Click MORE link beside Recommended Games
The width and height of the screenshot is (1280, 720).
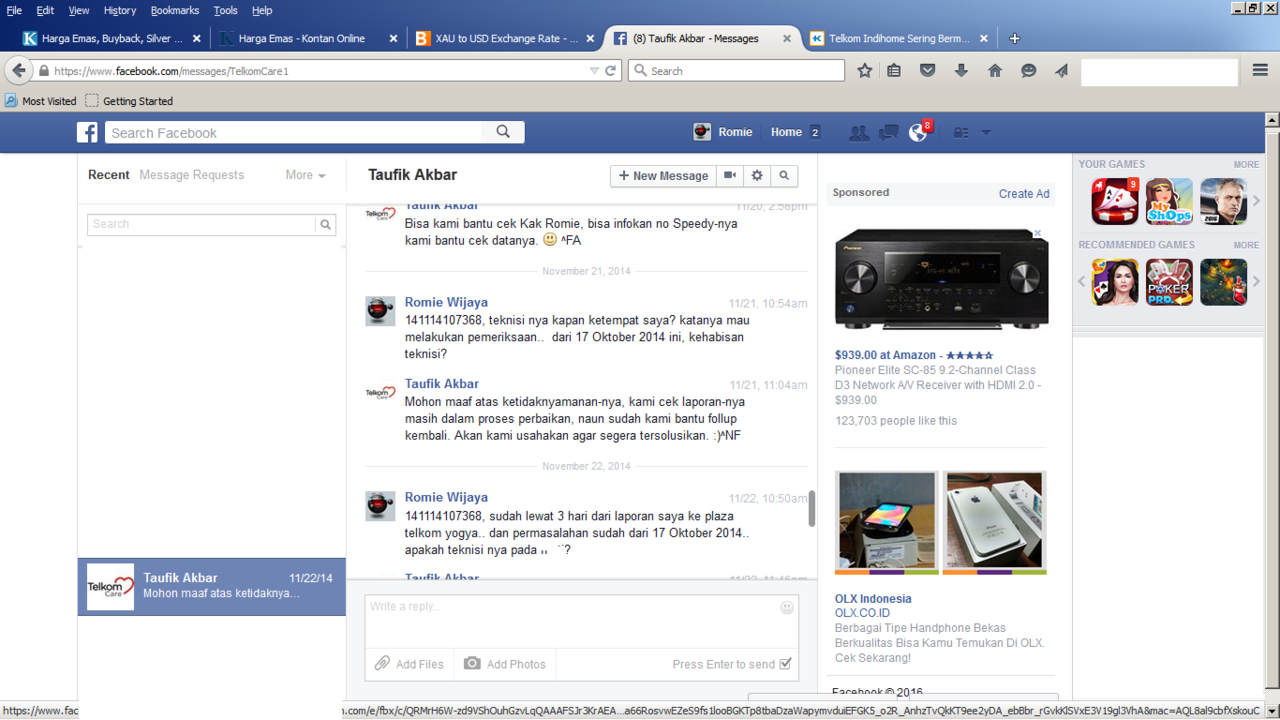1246,245
